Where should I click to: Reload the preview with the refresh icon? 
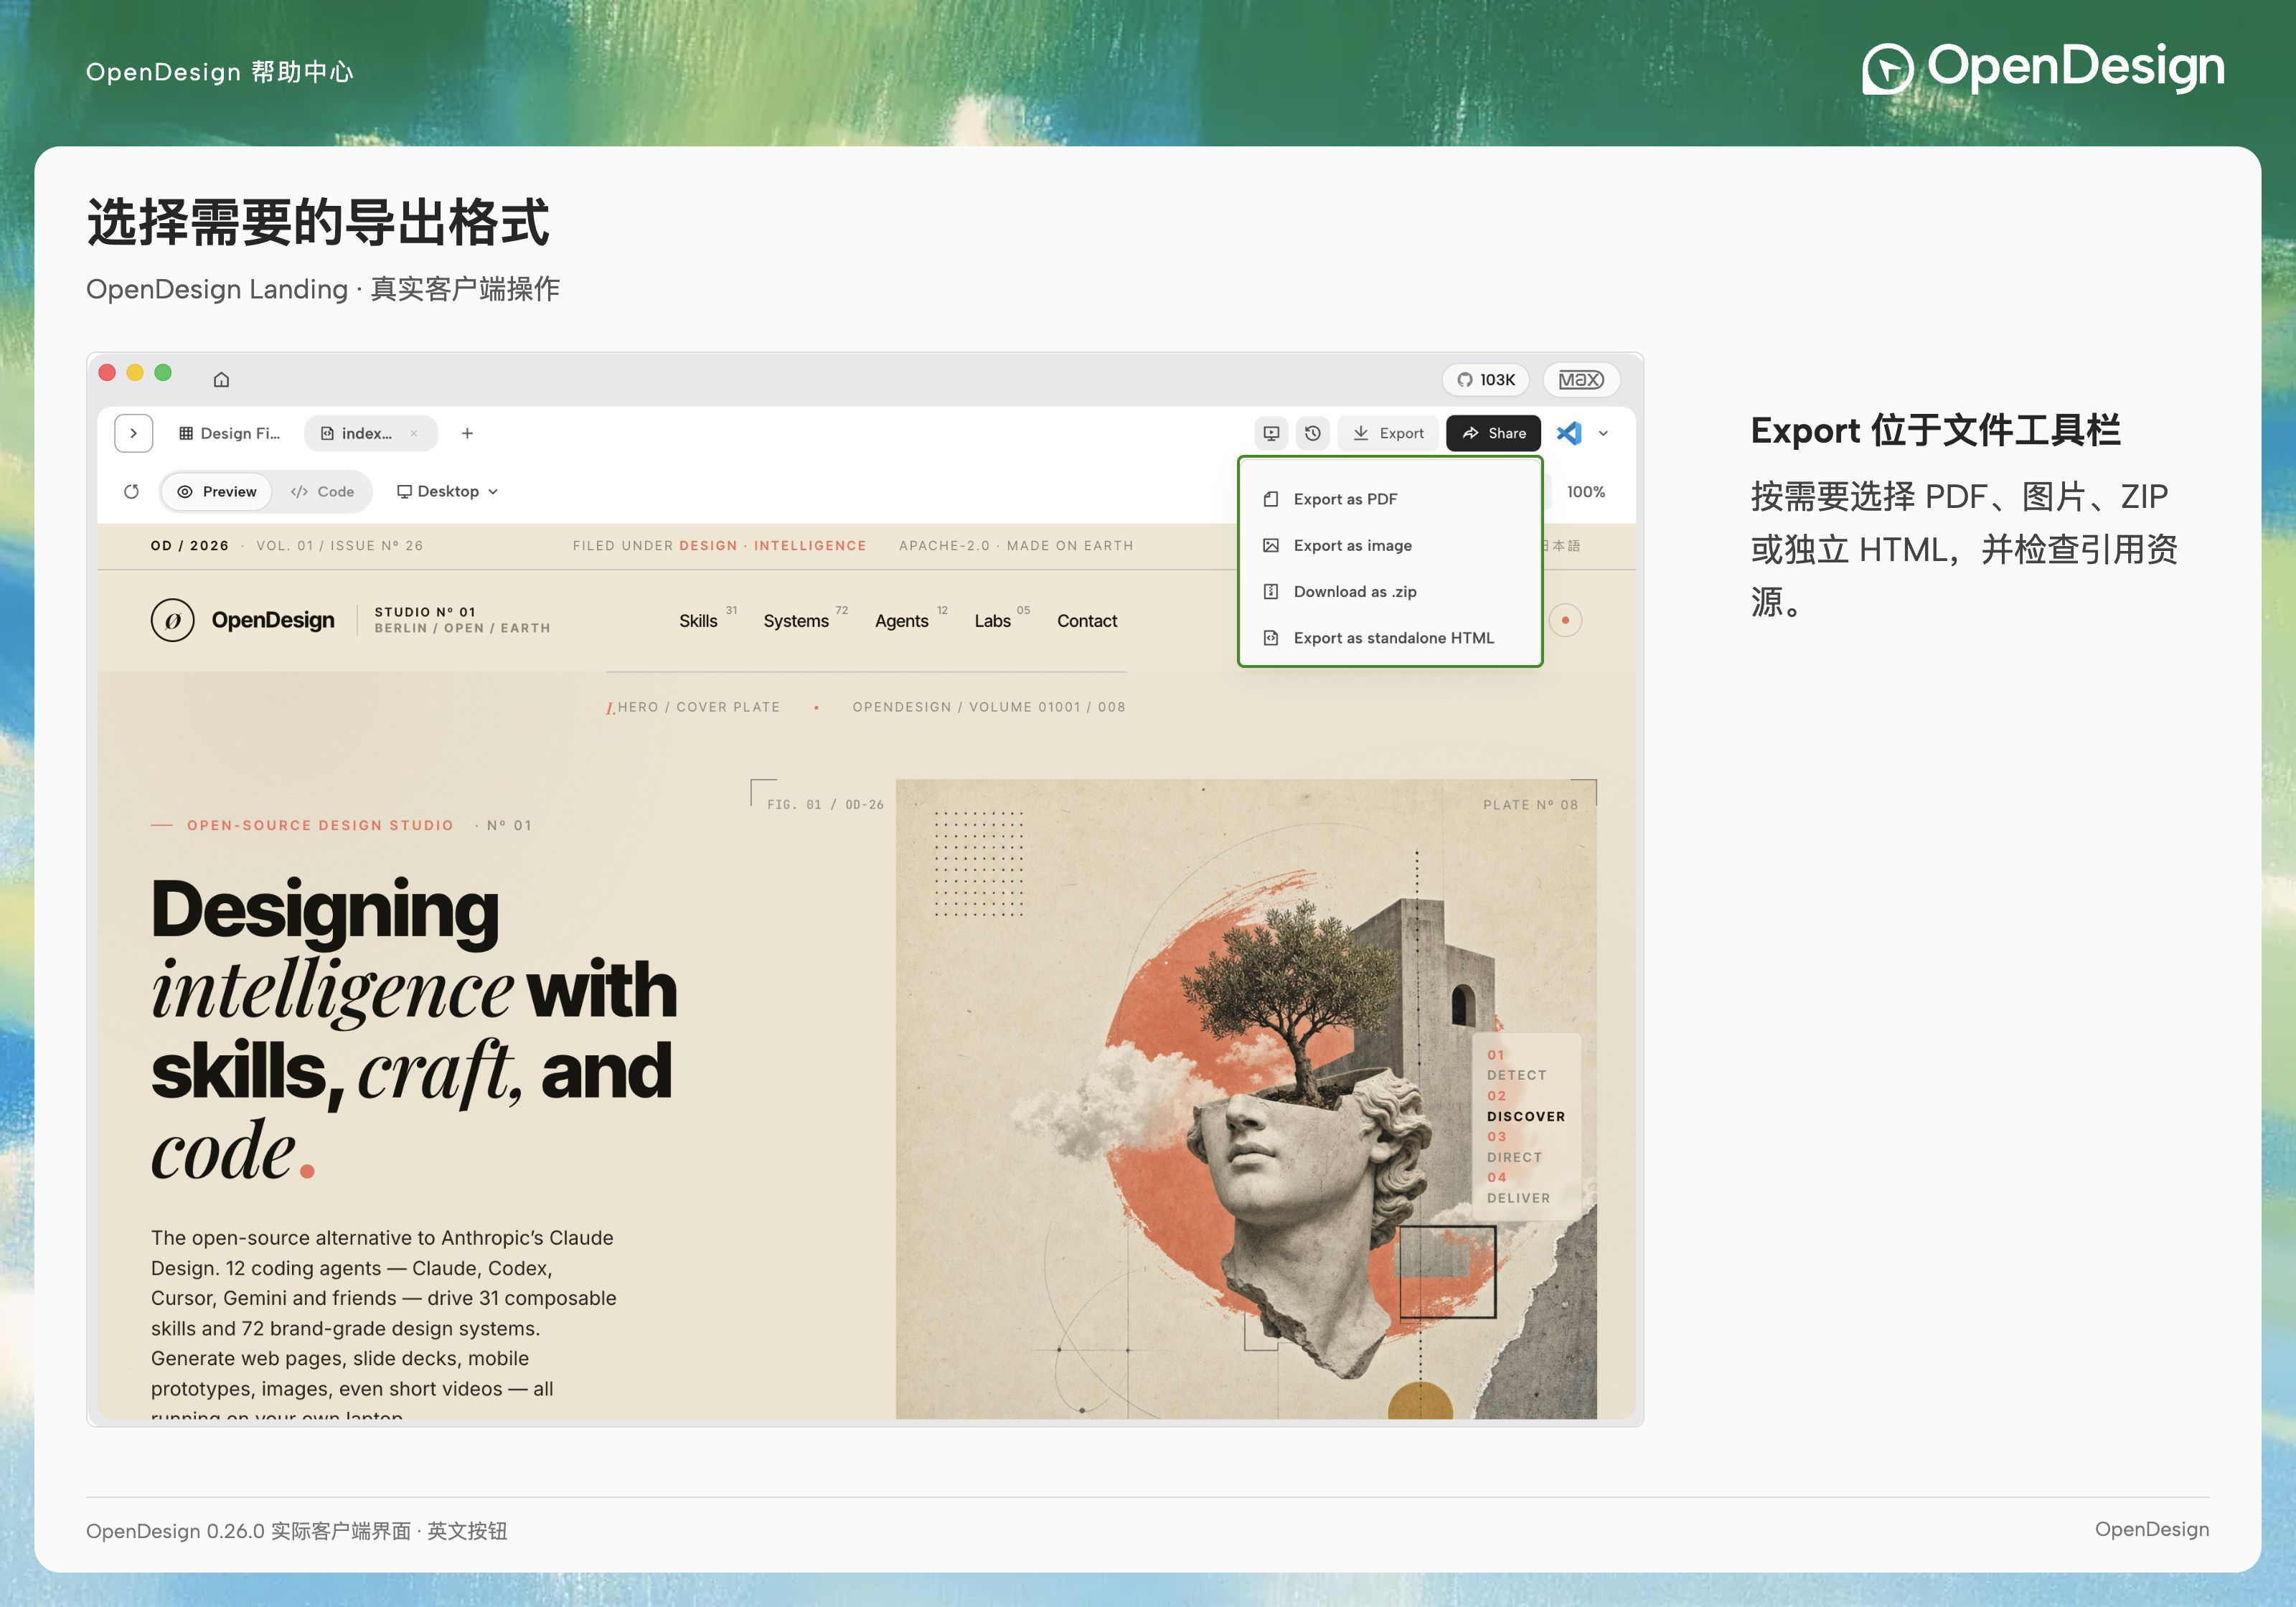click(131, 491)
